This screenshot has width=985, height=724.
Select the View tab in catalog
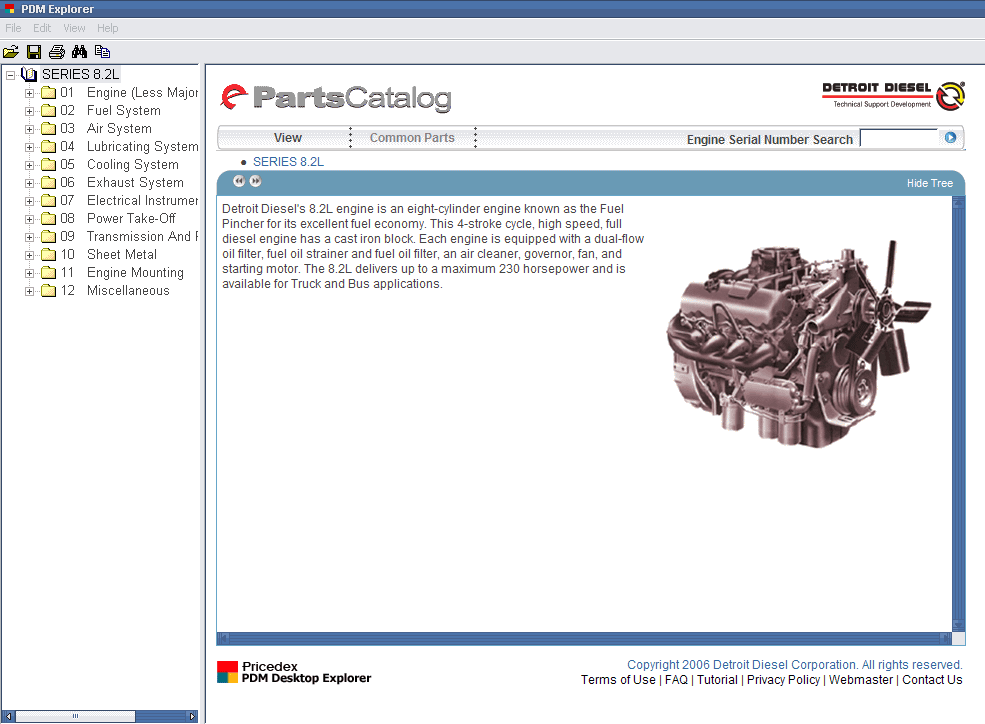(288, 138)
